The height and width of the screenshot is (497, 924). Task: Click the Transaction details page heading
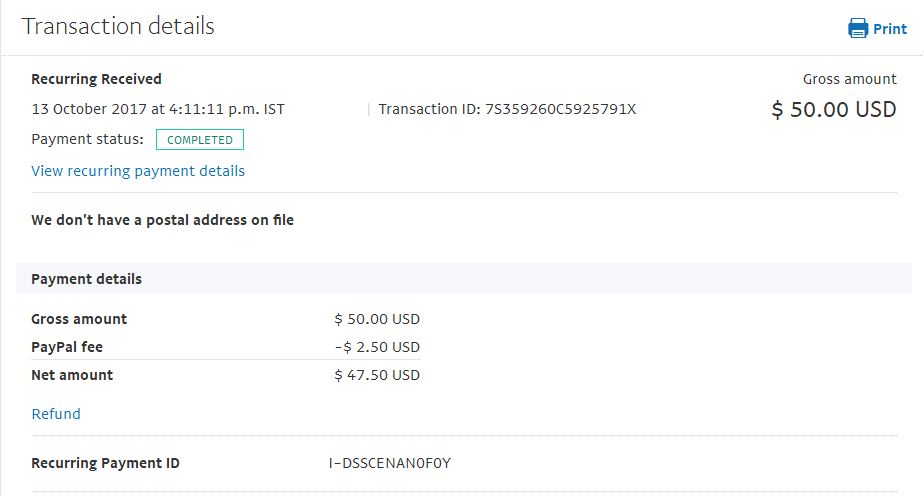tap(118, 26)
